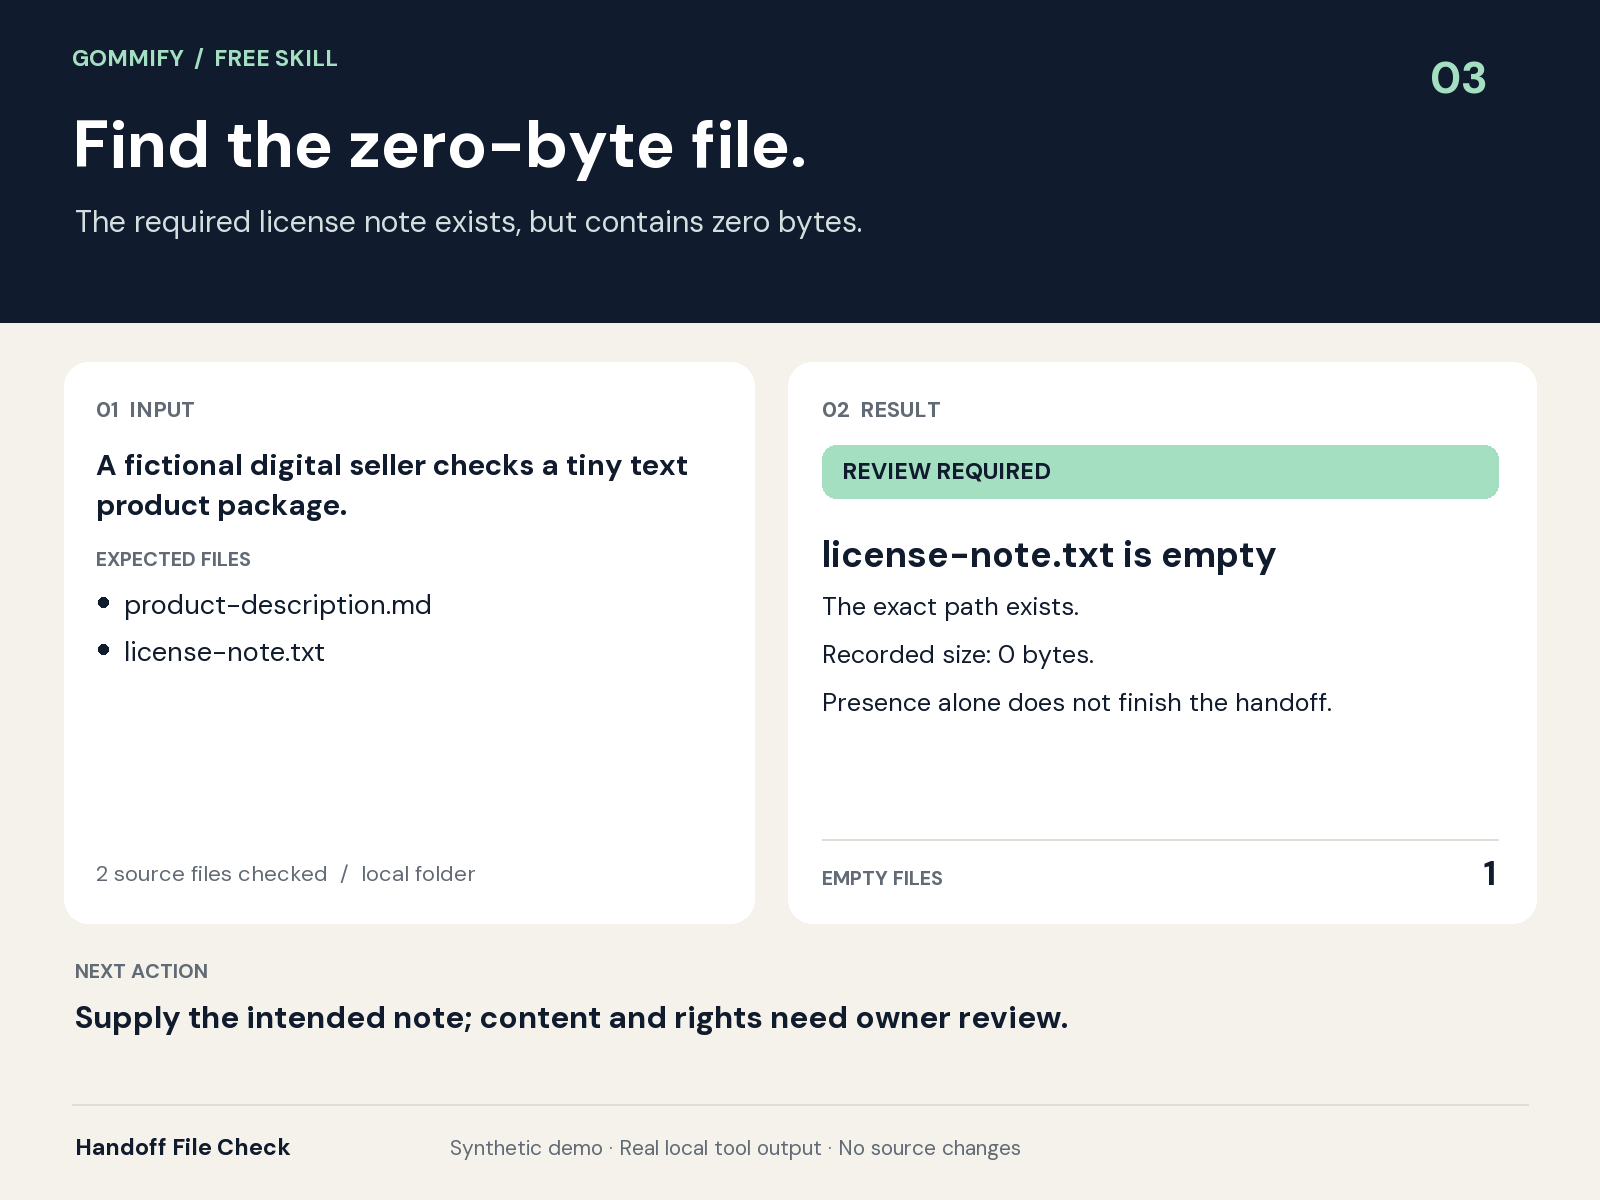Click the slide number 03
This screenshot has width=1600, height=1200.
tap(1458, 78)
